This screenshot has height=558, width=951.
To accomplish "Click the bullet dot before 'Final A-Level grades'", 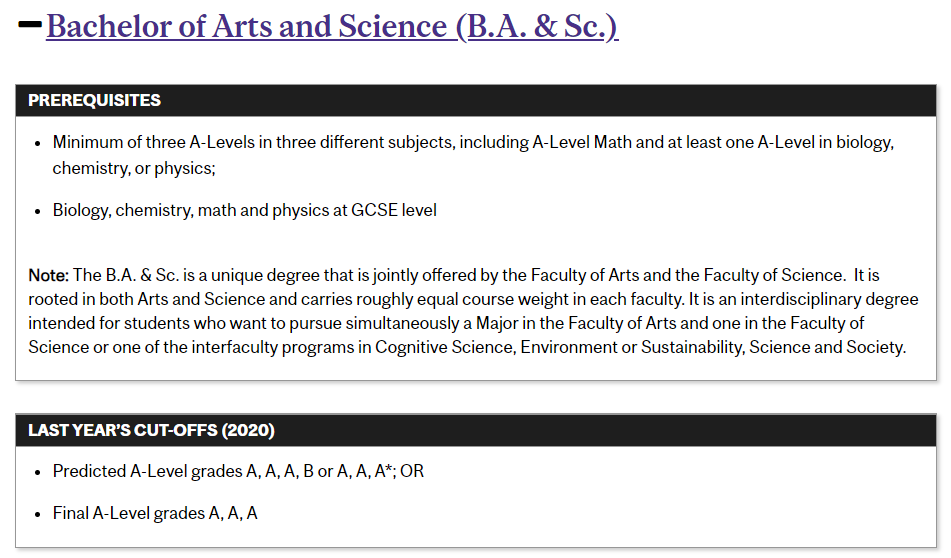I will [x=38, y=515].
